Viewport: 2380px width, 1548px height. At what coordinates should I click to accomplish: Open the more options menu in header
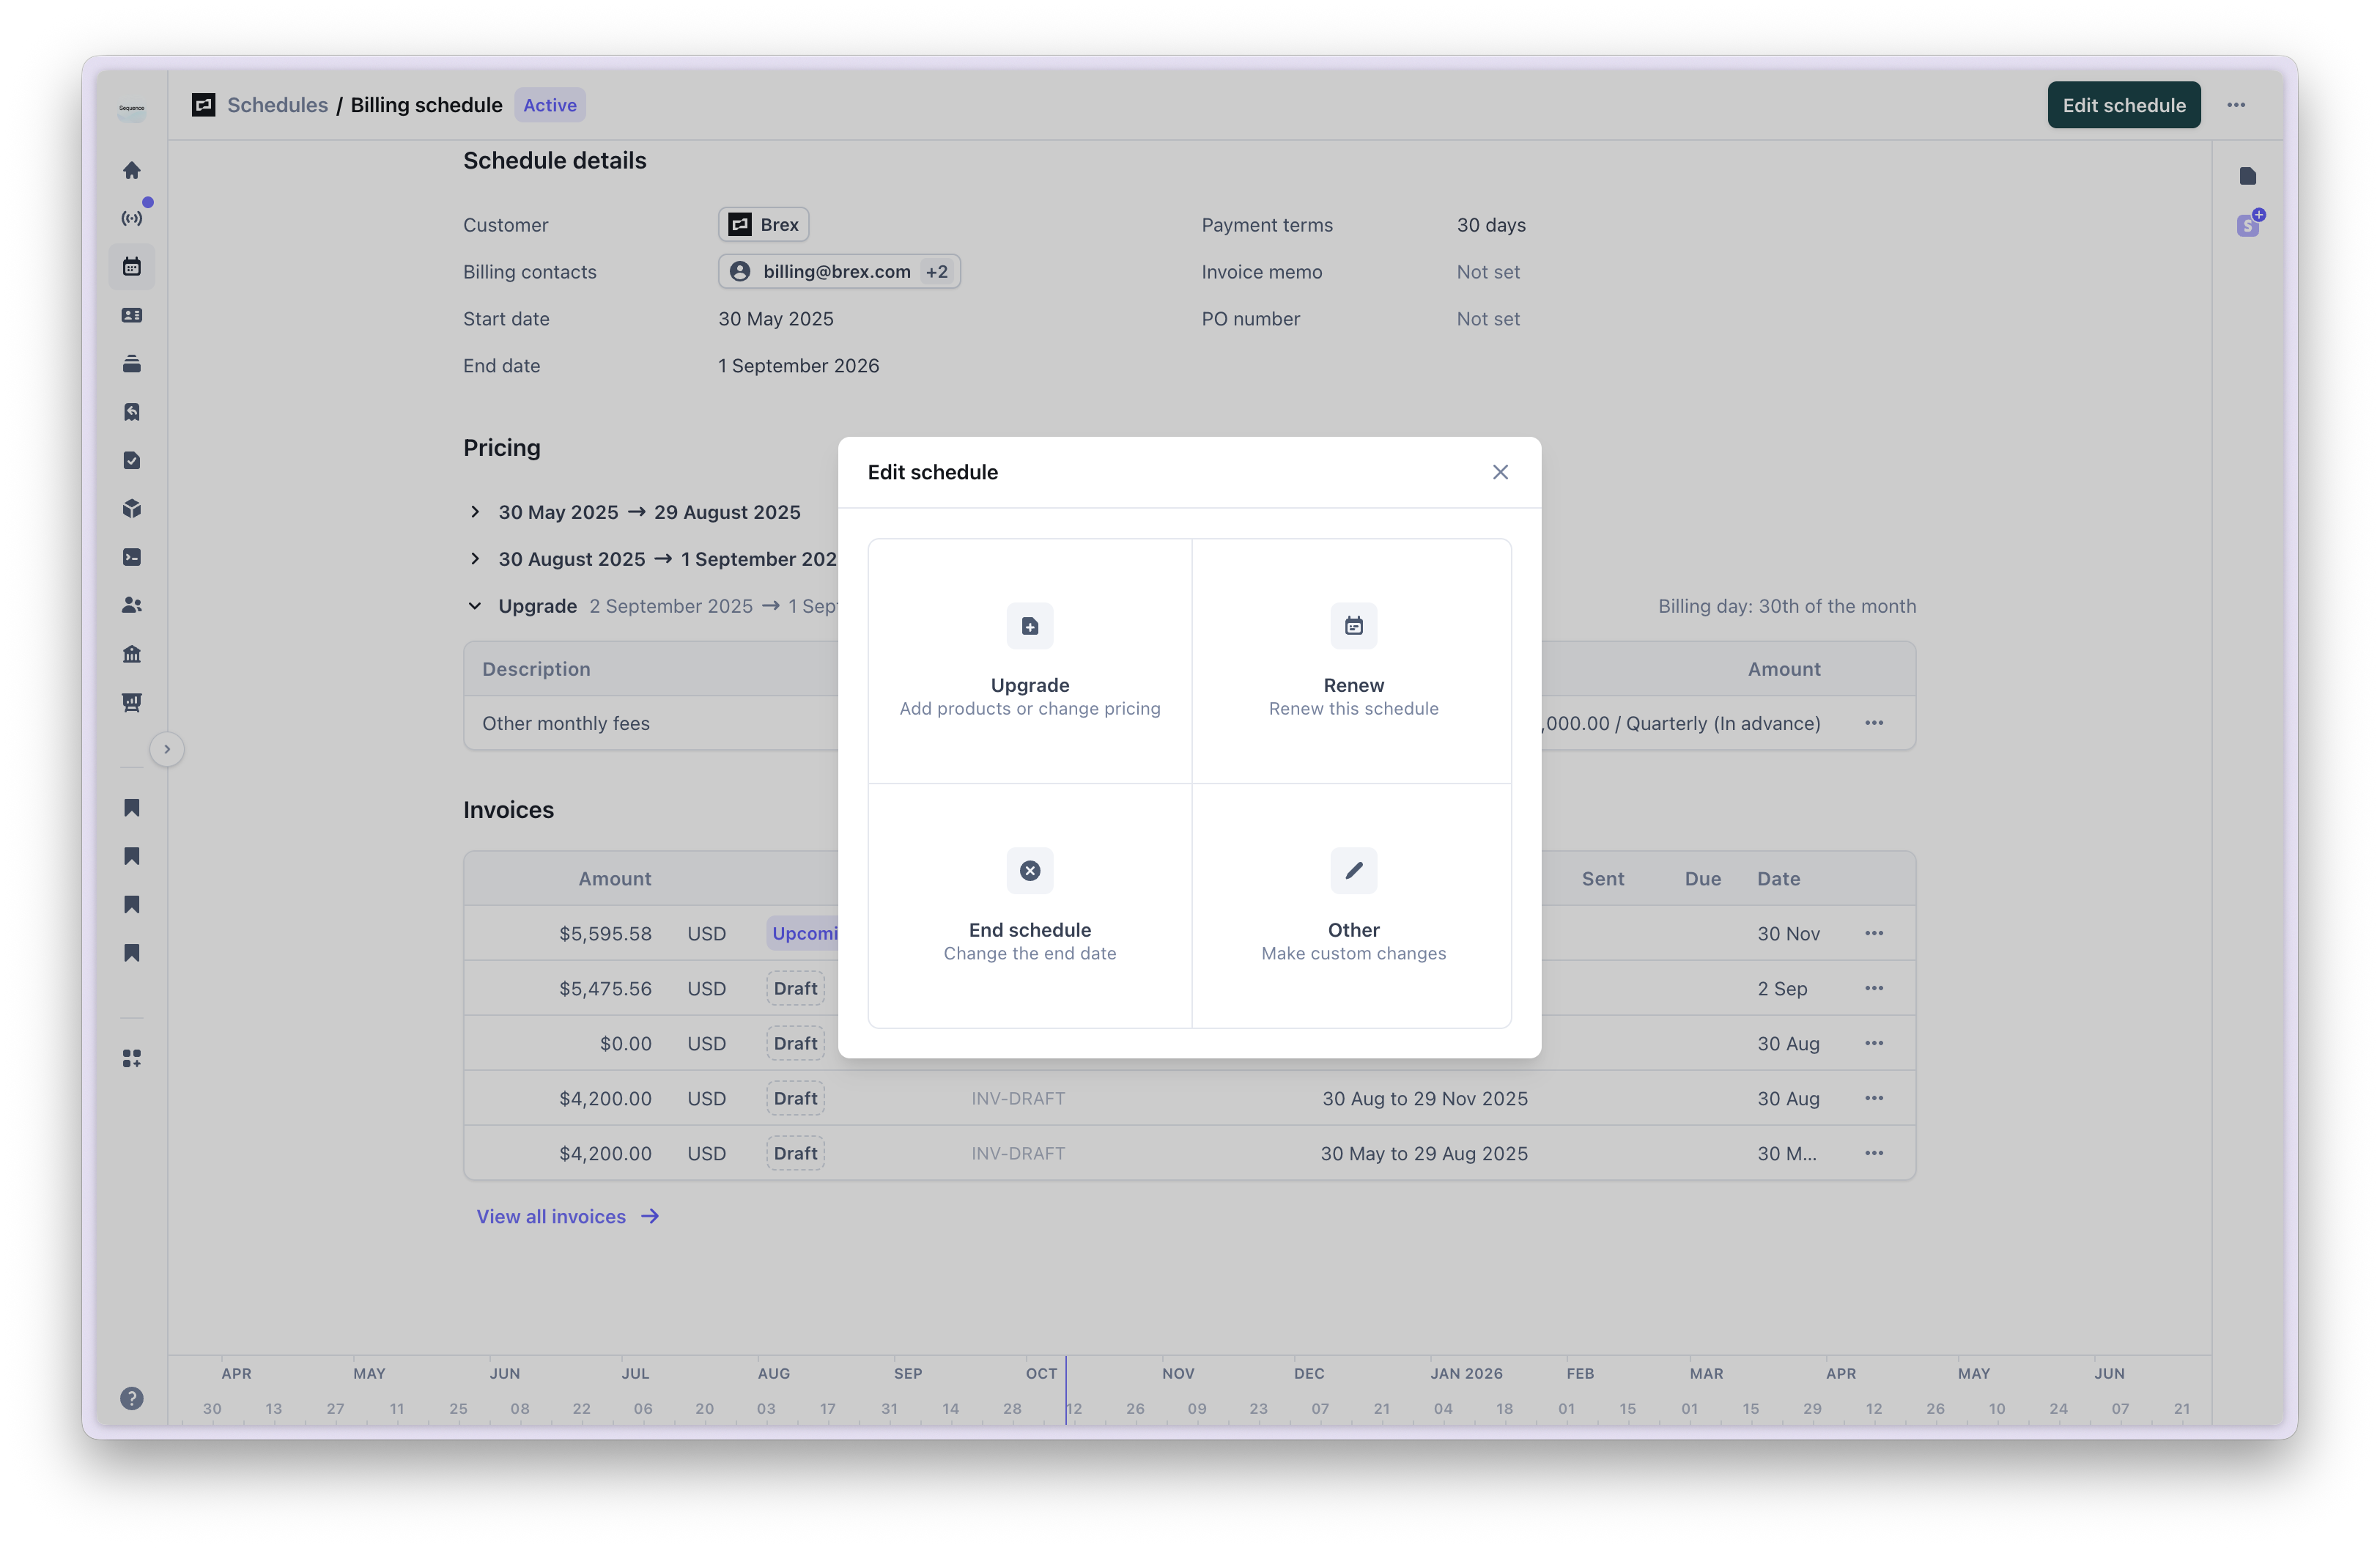coord(2236,105)
